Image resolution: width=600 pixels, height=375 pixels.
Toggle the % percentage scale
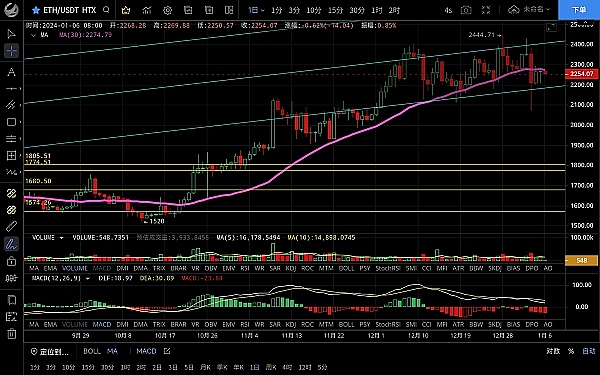coord(571,351)
